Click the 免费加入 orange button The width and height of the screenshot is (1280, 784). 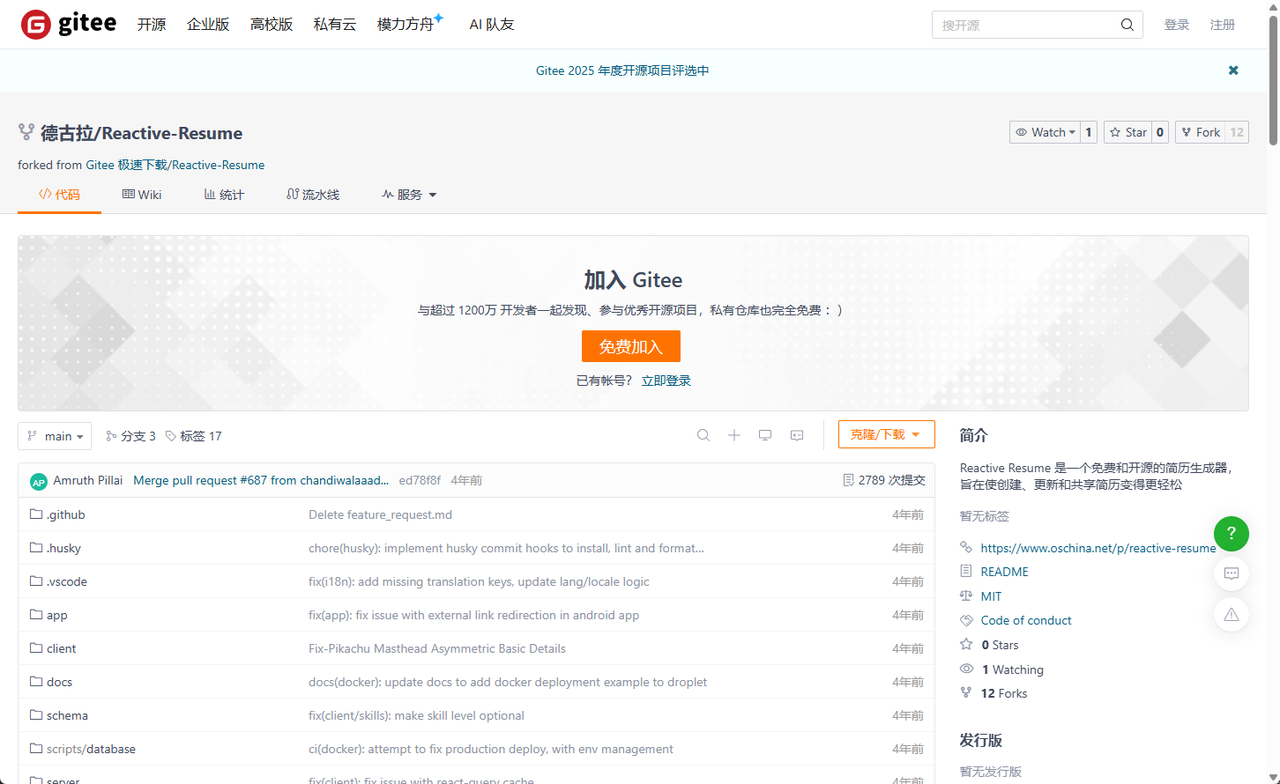[631, 346]
